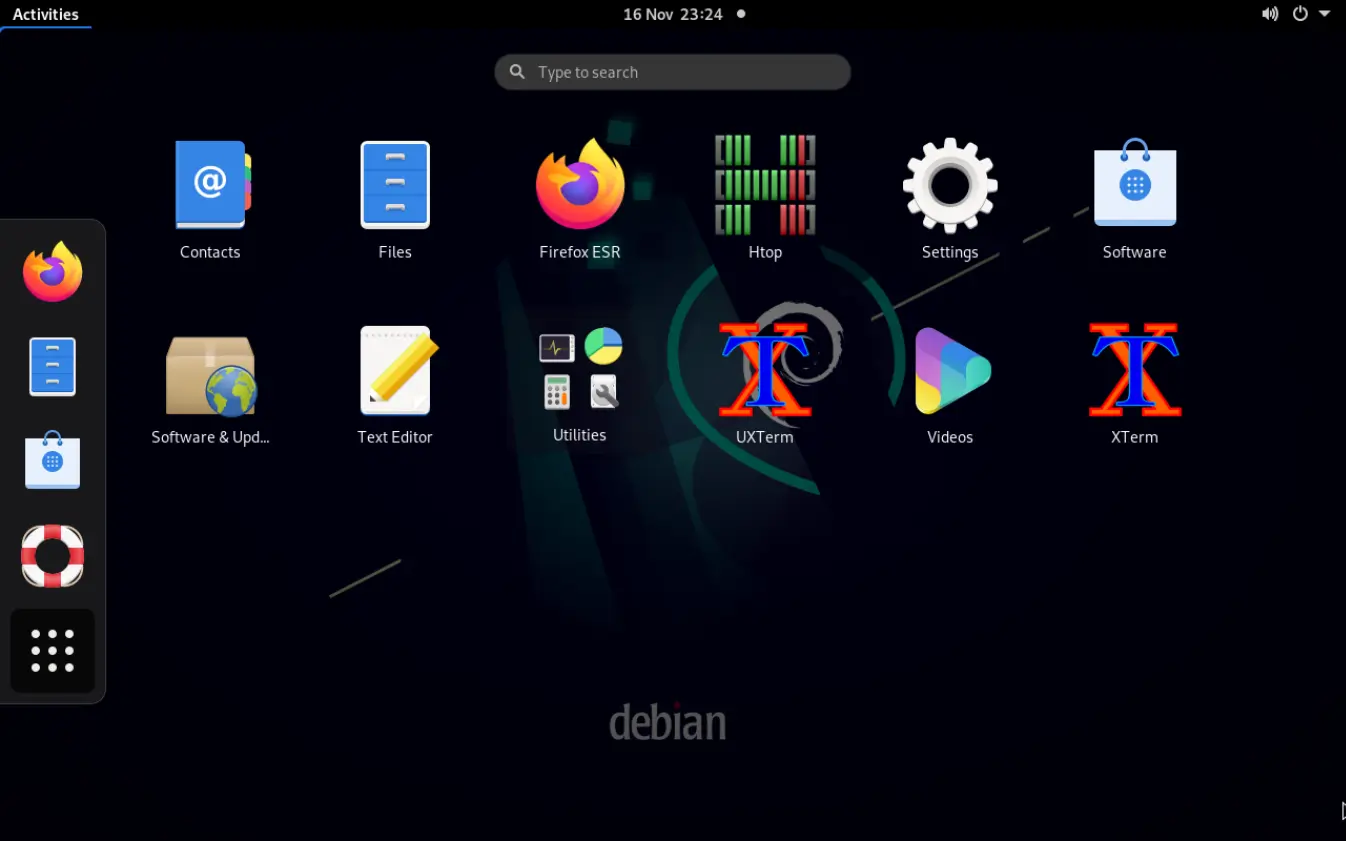Open the Utilities app folder

[x=580, y=370]
